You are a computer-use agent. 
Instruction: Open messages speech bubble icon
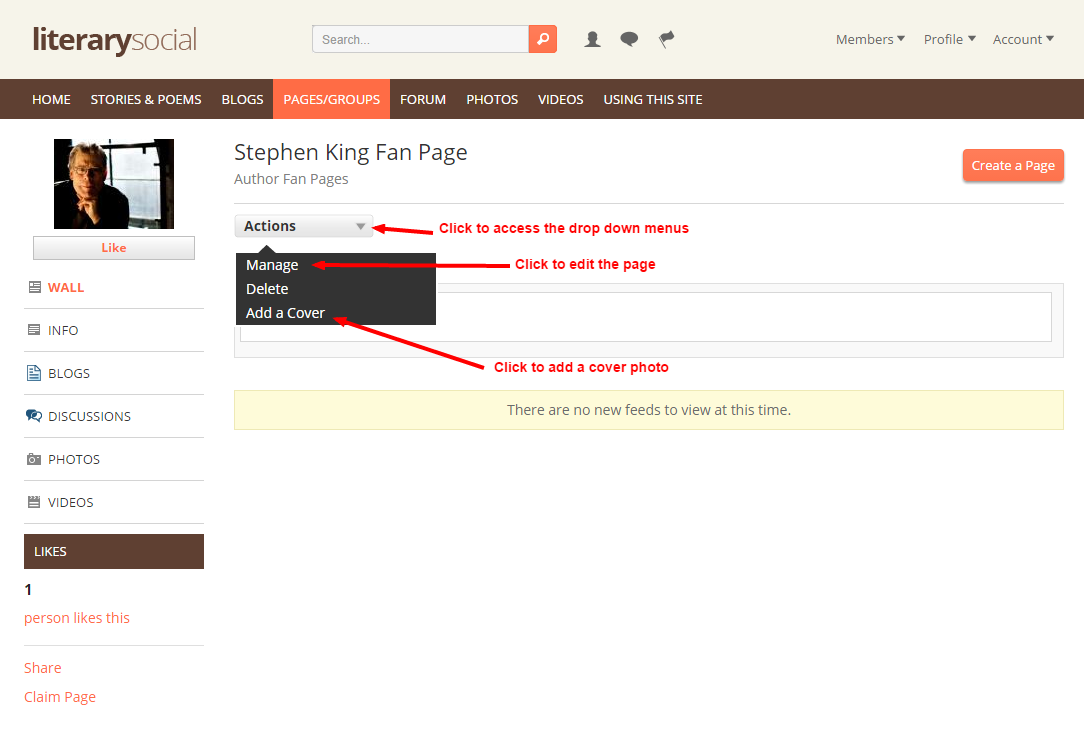(629, 39)
